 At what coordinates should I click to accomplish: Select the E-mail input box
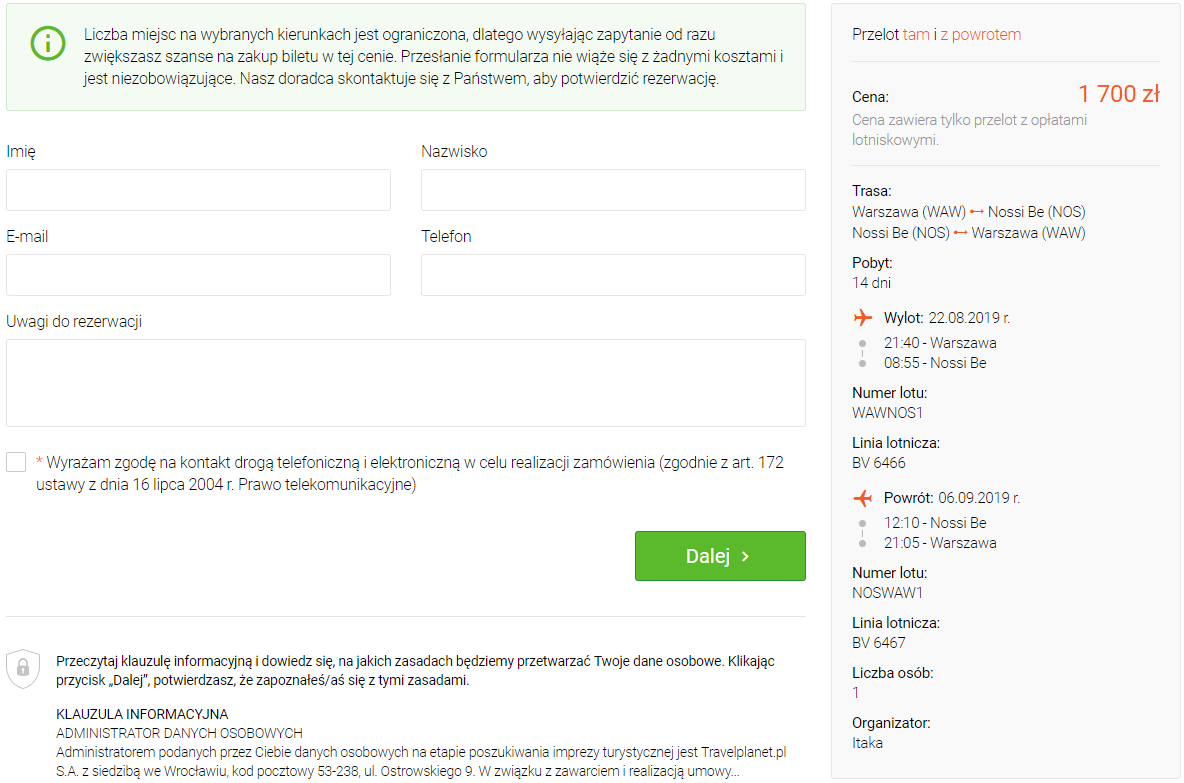[x=198, y=275]
